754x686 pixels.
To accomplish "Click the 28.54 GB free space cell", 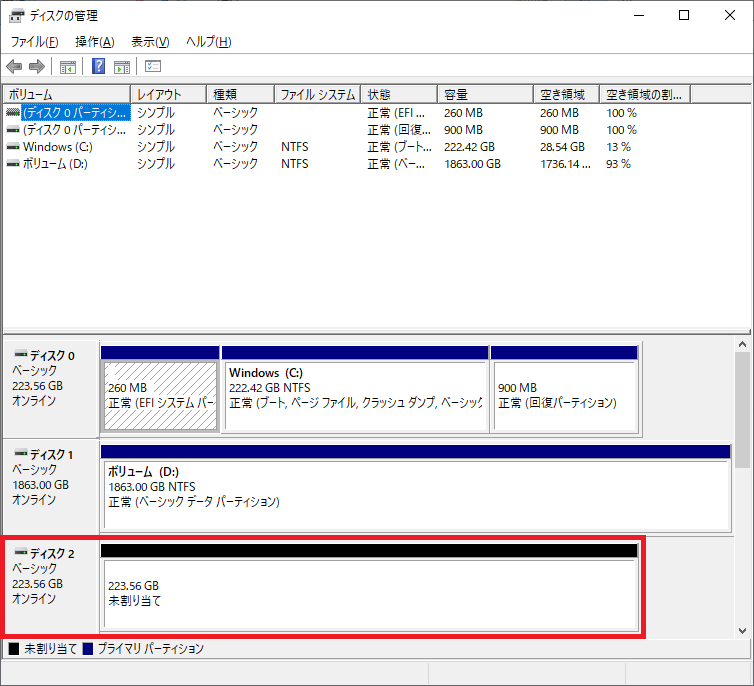I will tap(562, 147).
